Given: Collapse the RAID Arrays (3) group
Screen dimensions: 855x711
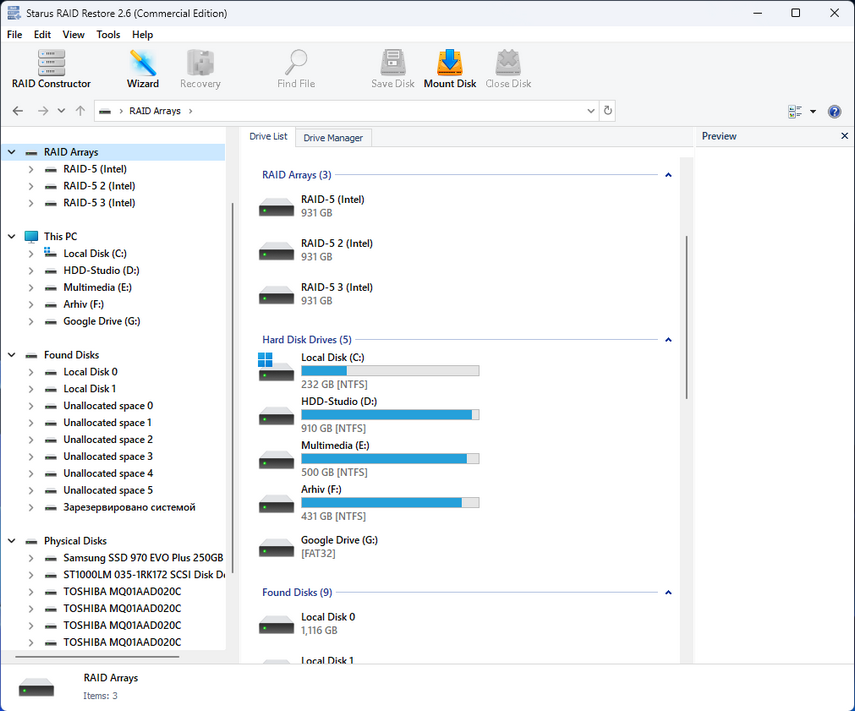Looking at the screenshot, I should point(668,175).
